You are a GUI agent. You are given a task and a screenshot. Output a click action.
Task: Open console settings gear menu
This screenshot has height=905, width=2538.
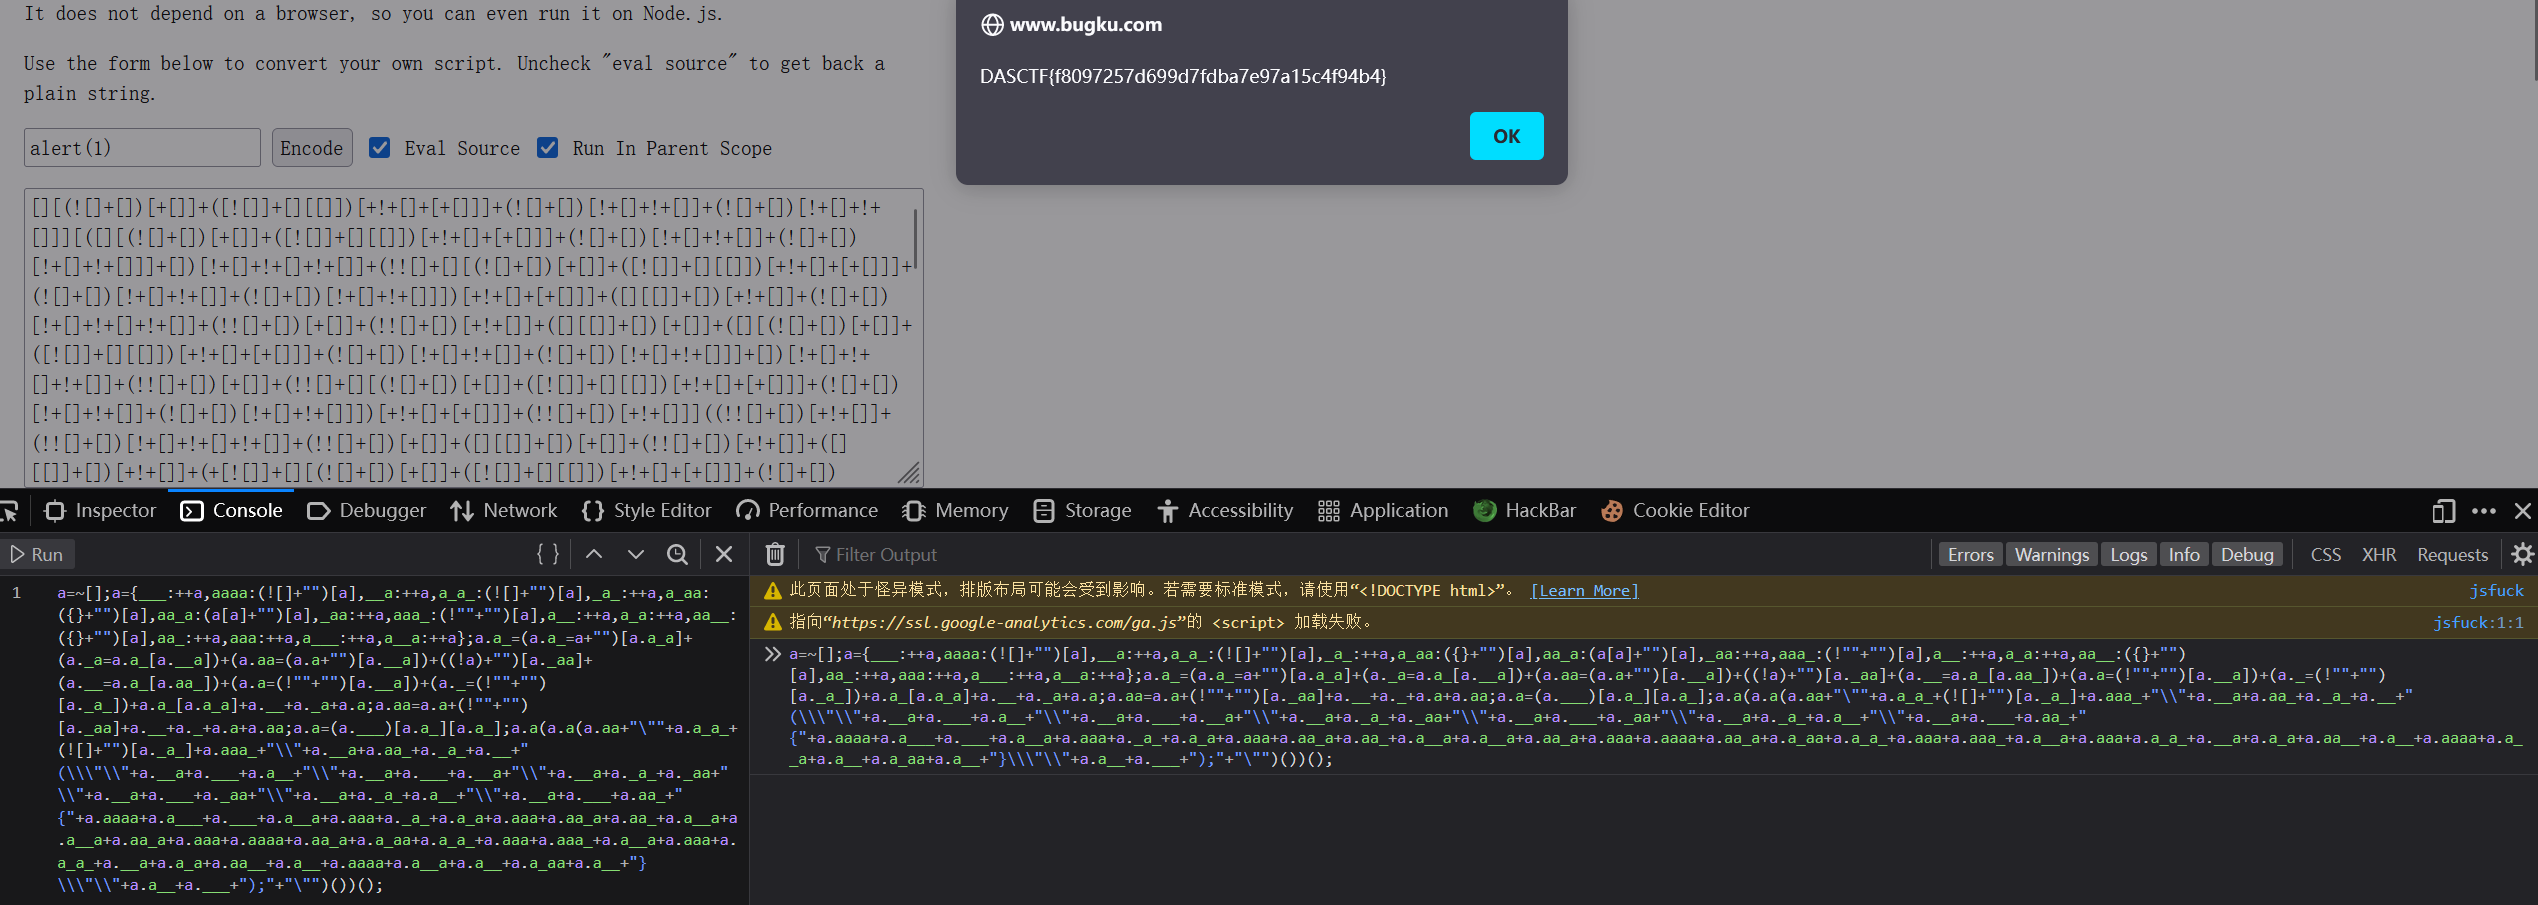(2522, 554)
